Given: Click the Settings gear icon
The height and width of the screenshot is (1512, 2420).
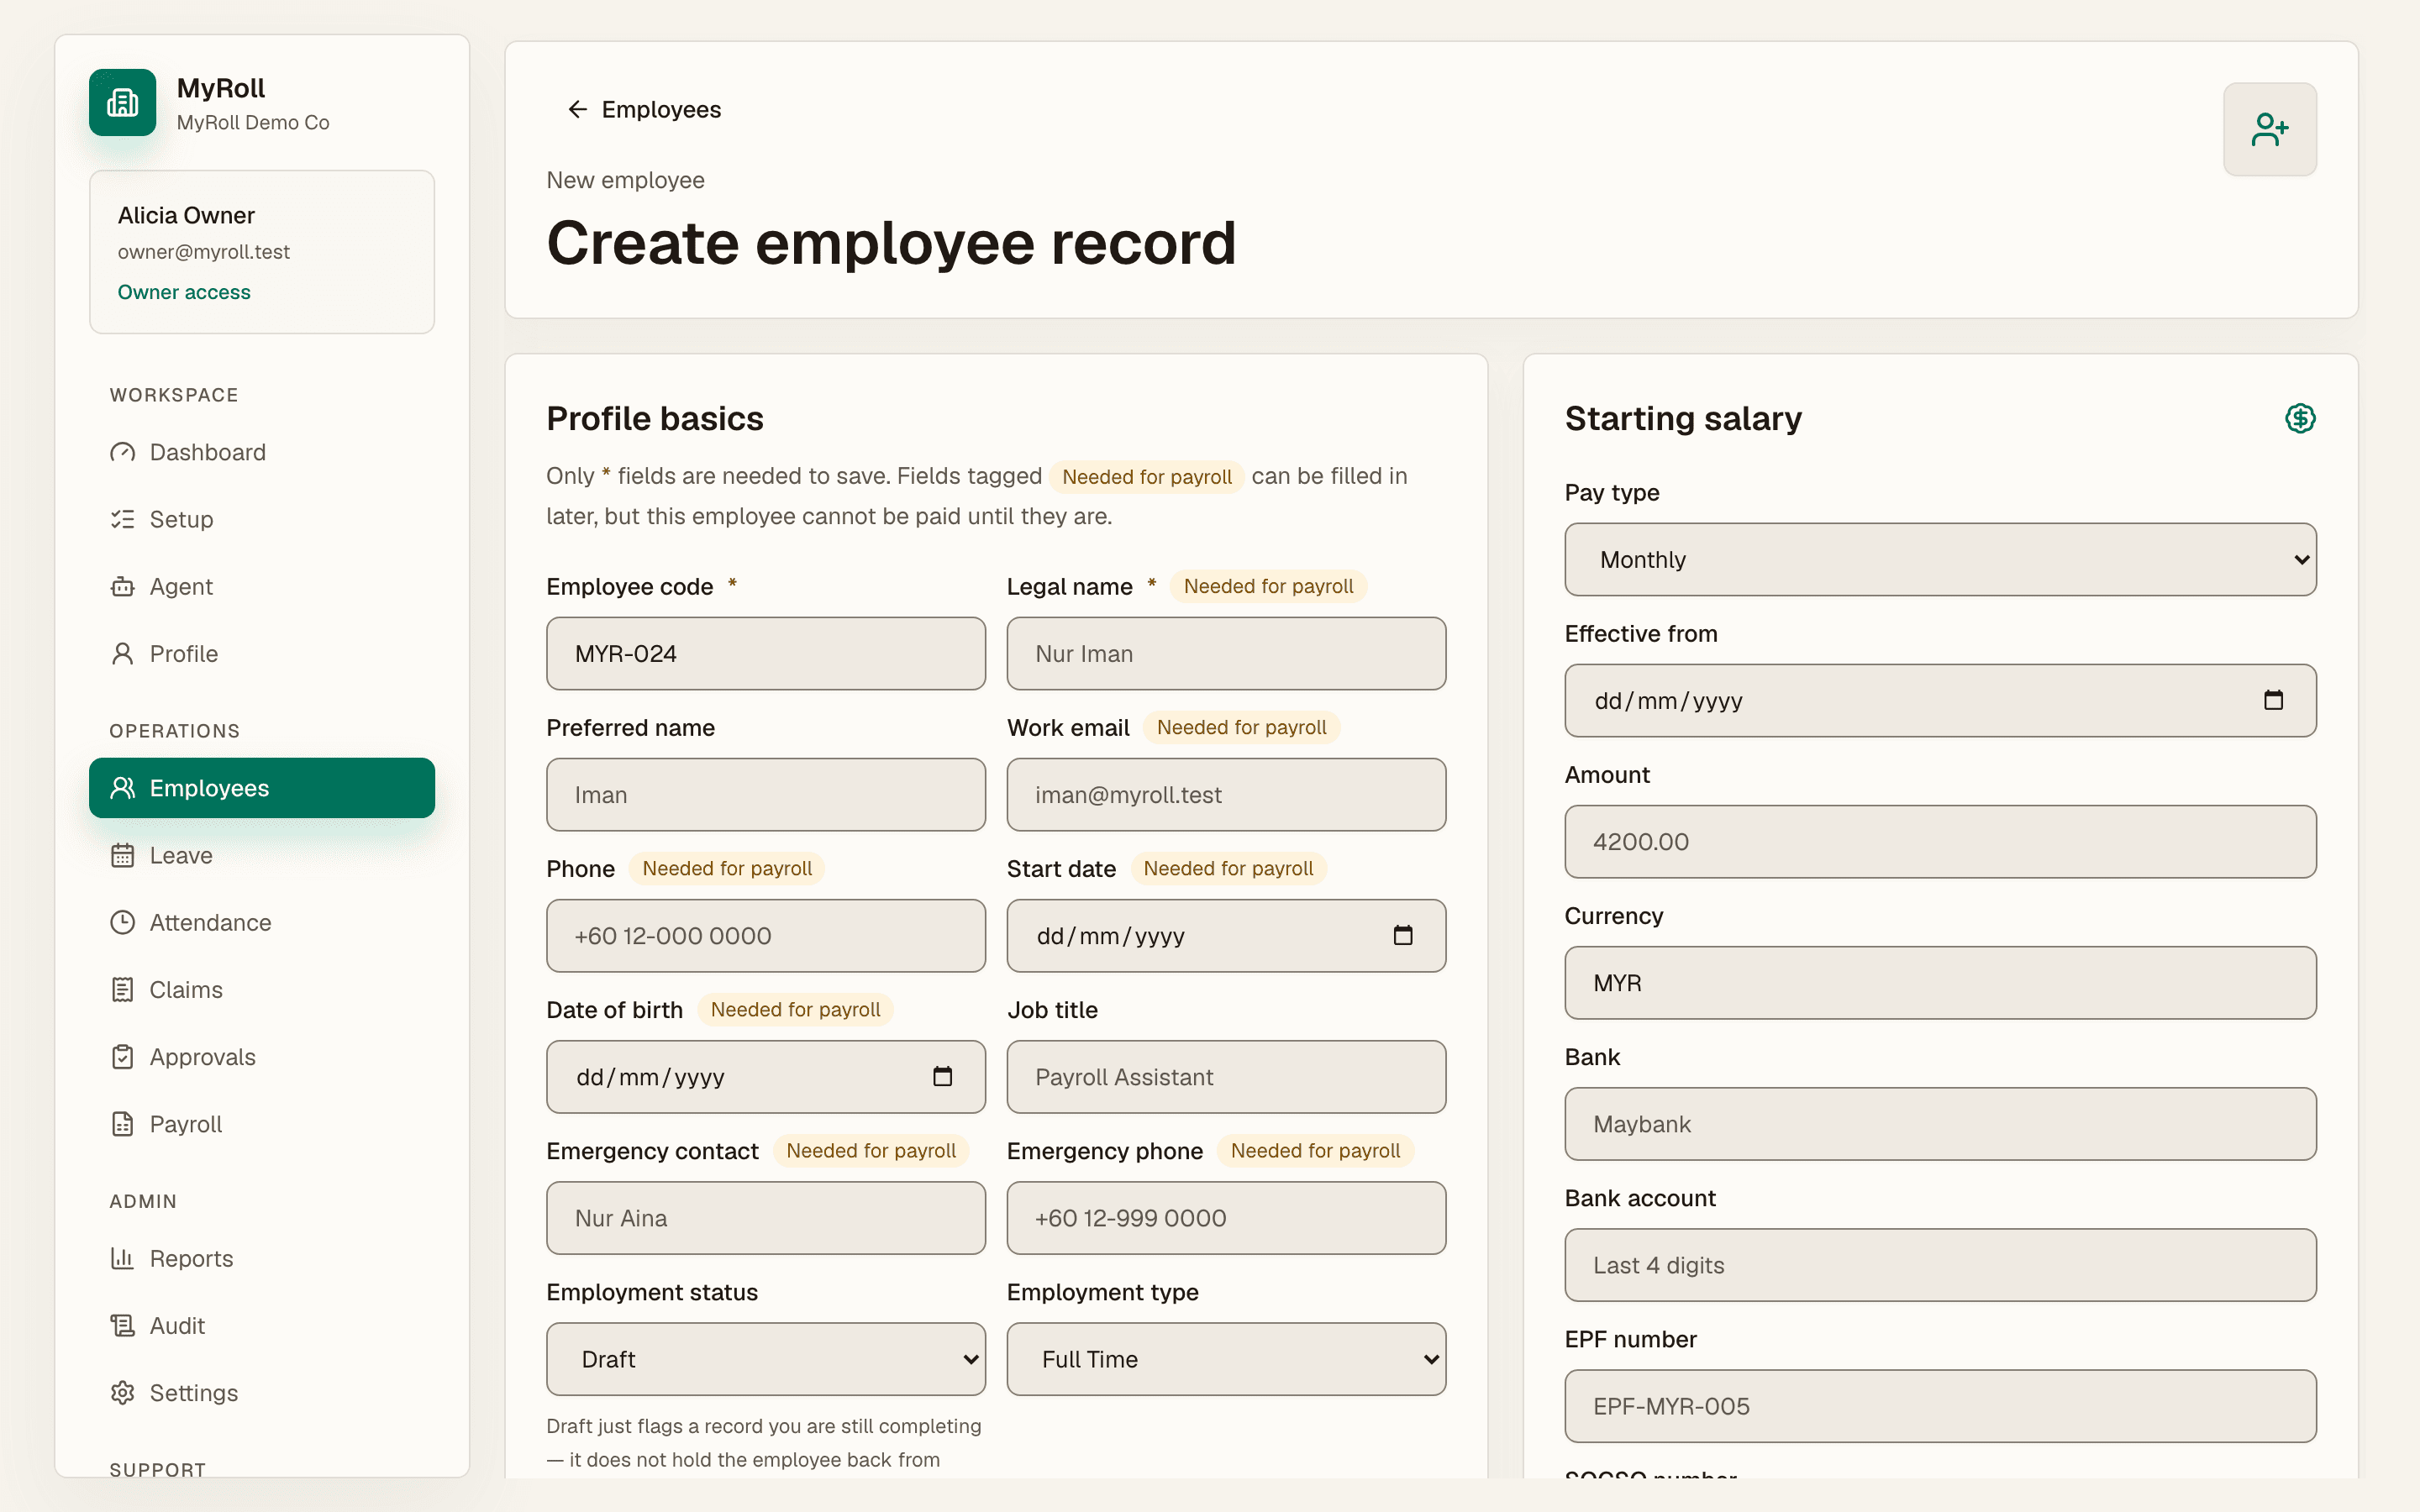Looking at the screenshot, I should [122, 1393].
